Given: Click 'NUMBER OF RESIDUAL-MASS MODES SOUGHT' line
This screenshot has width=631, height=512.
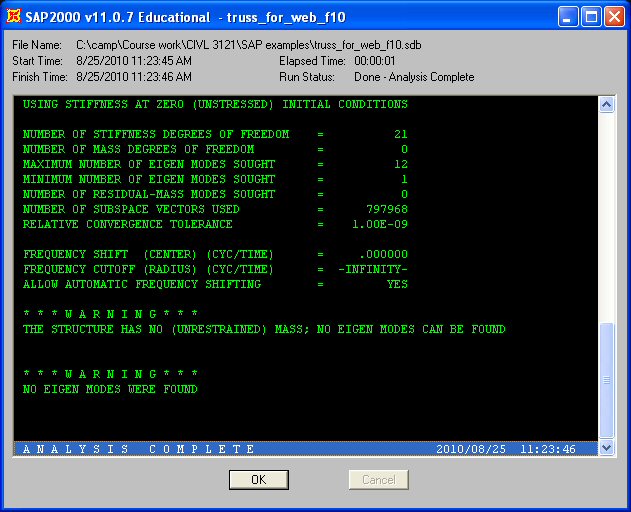Looking at the screenshot, I should click(215, 194).
